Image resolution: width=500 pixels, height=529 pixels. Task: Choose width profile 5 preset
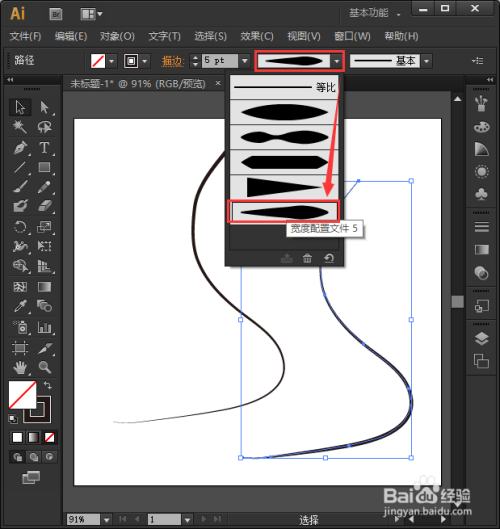(x=284, y=212)
